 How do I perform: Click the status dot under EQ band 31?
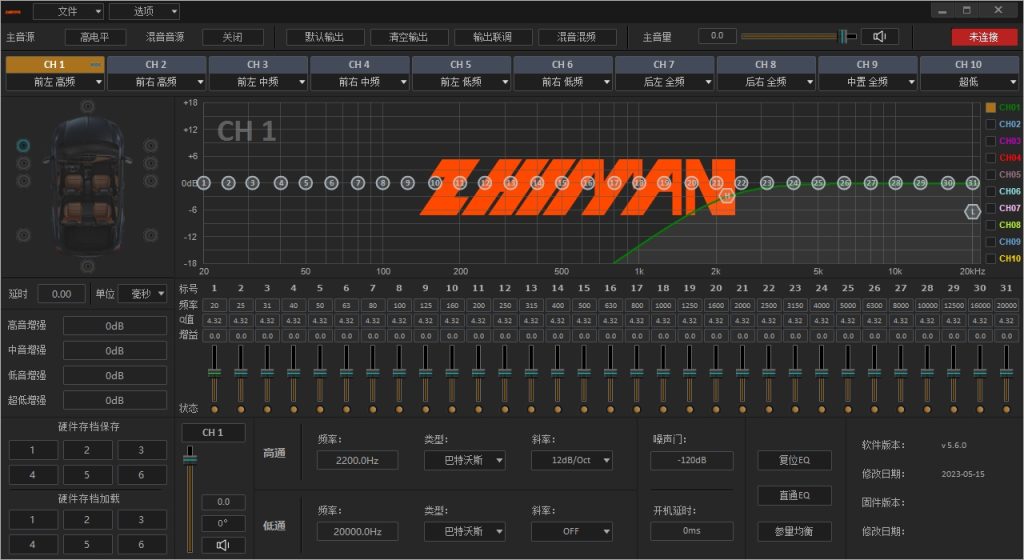coord(1006,409)
